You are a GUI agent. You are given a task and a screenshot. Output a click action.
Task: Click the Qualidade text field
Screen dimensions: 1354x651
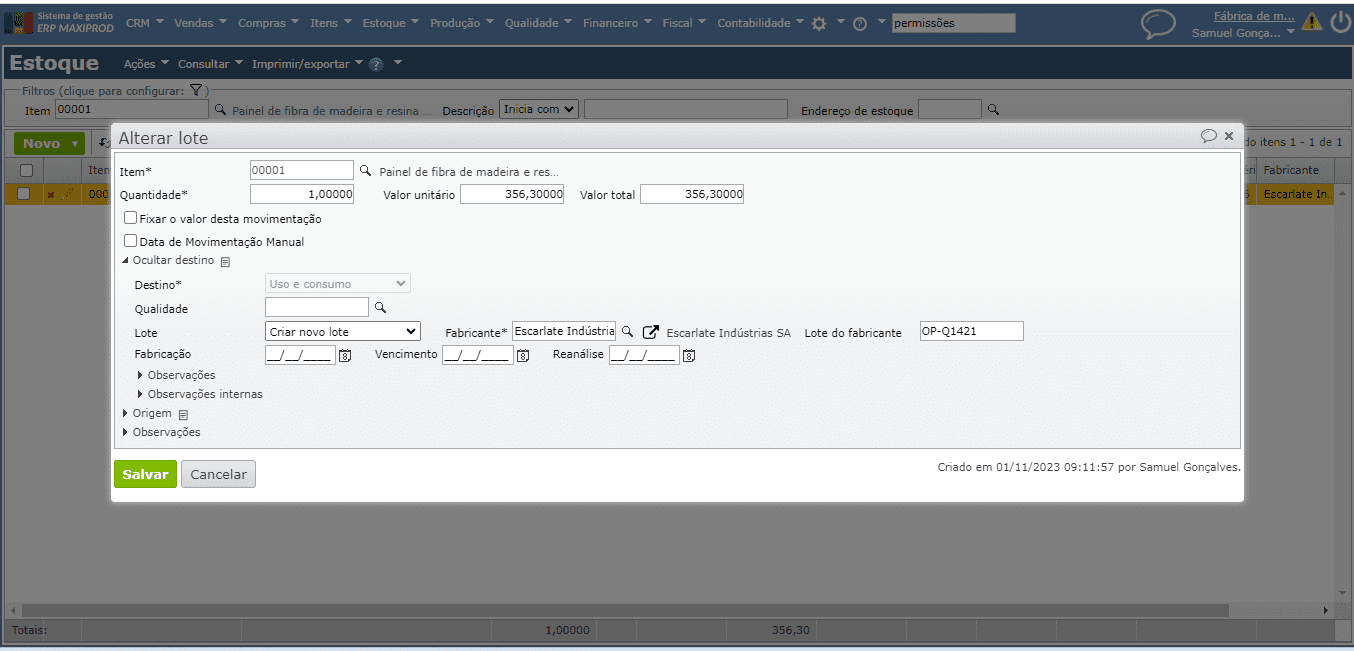[317, 307]
